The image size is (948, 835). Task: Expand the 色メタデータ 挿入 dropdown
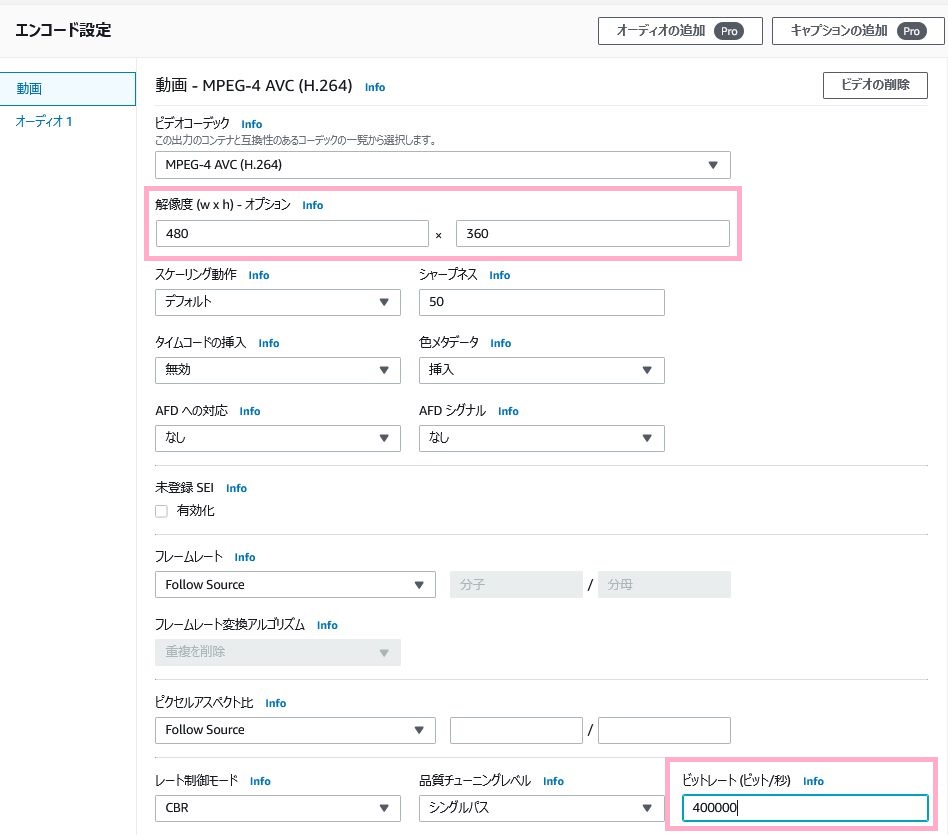tap(542, 370)
